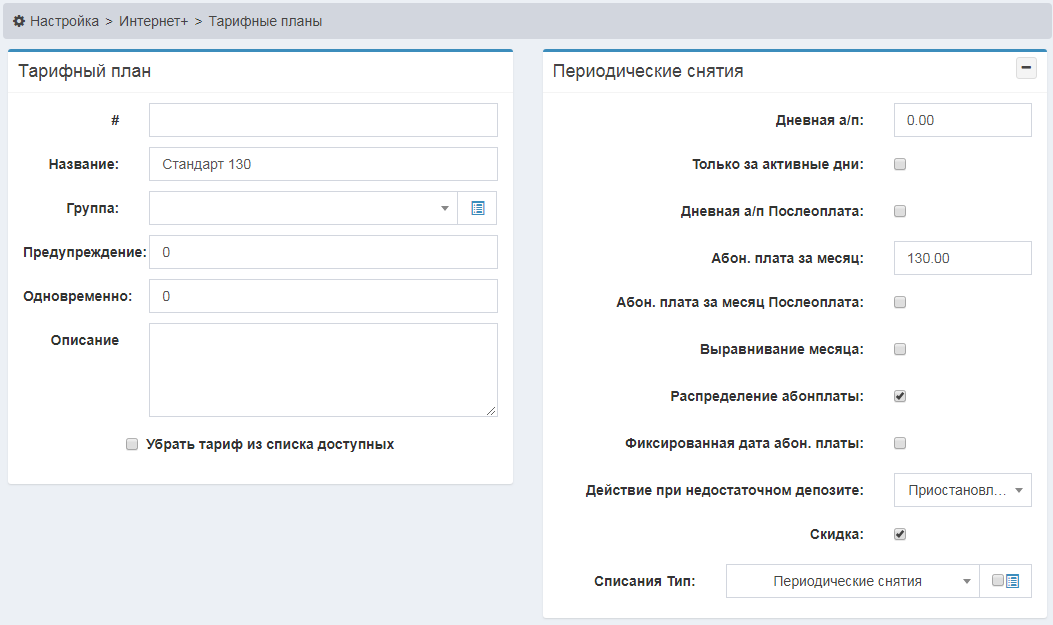Enable Только за активные дни checkbox
Viewport: 1053px width, 625px height.
tap(900, 164)
